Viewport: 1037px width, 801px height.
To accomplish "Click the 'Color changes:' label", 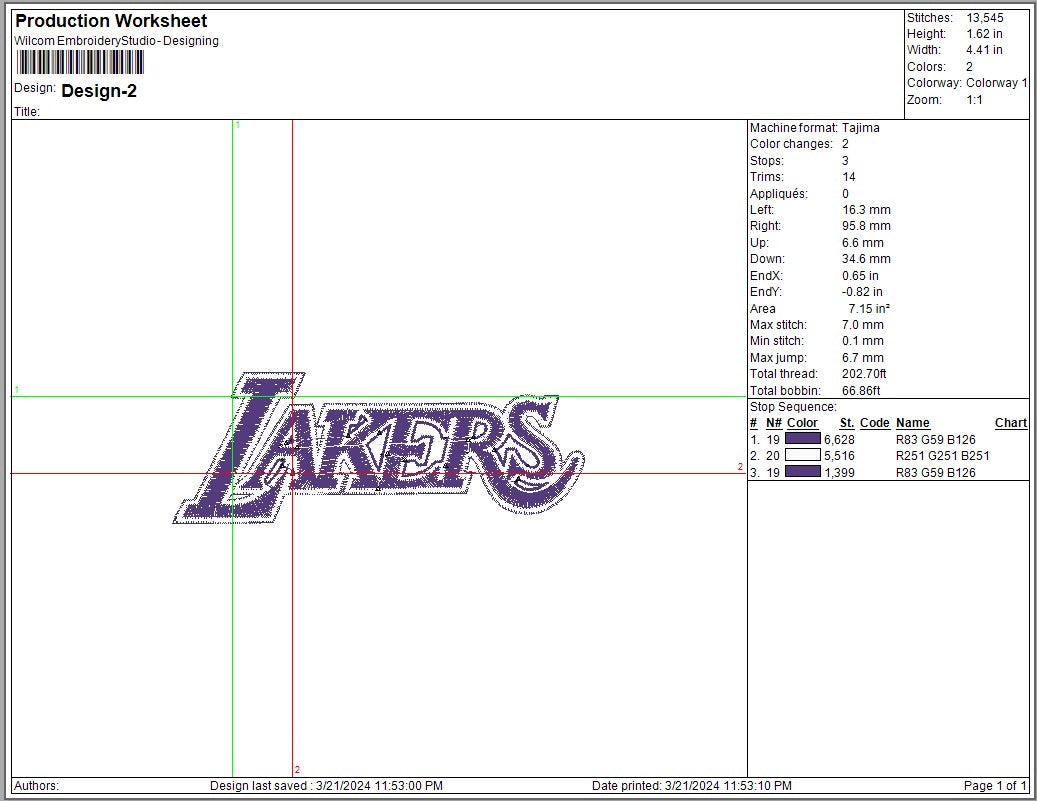I will click(x=791, y=144).
